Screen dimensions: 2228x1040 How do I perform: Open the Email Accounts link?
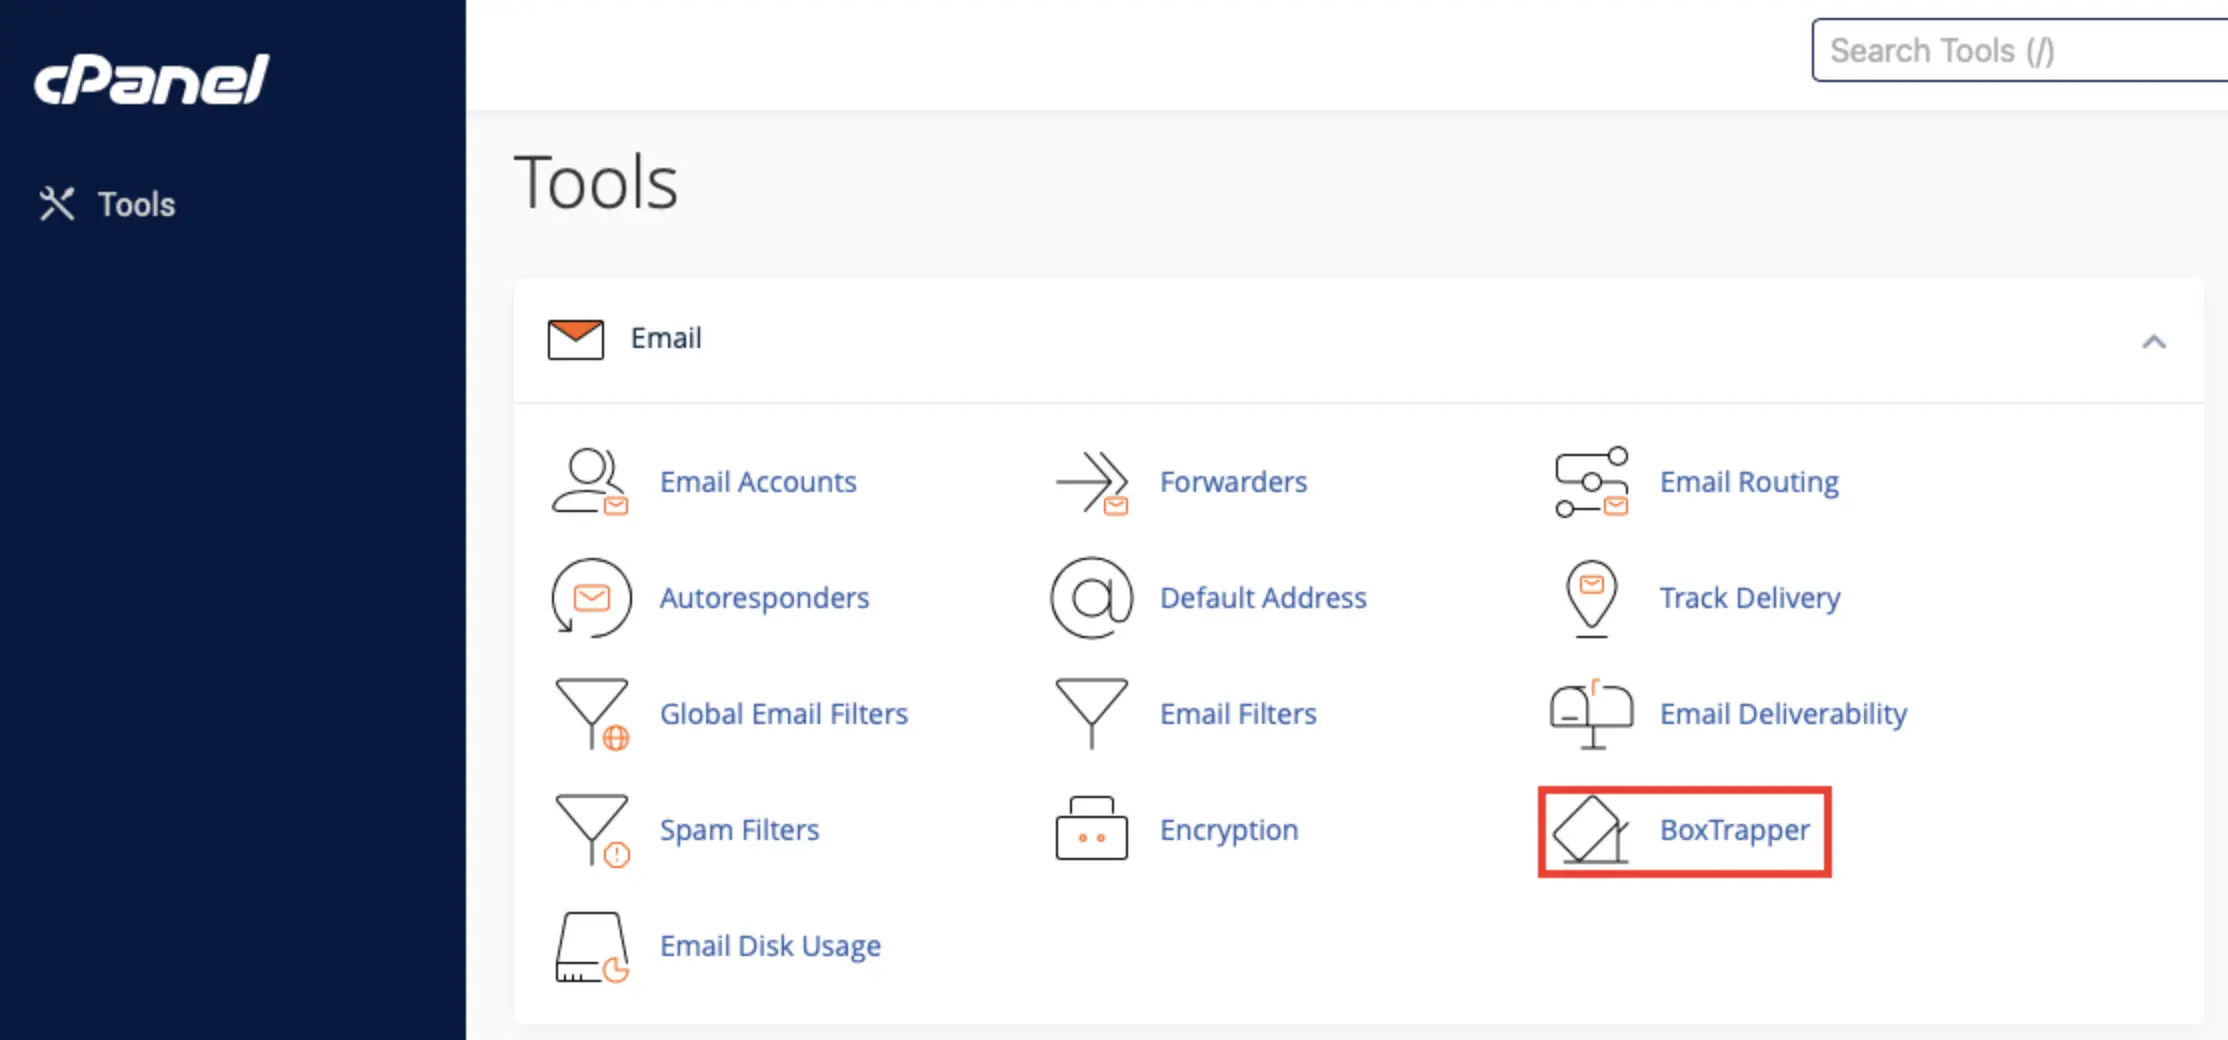758,482
